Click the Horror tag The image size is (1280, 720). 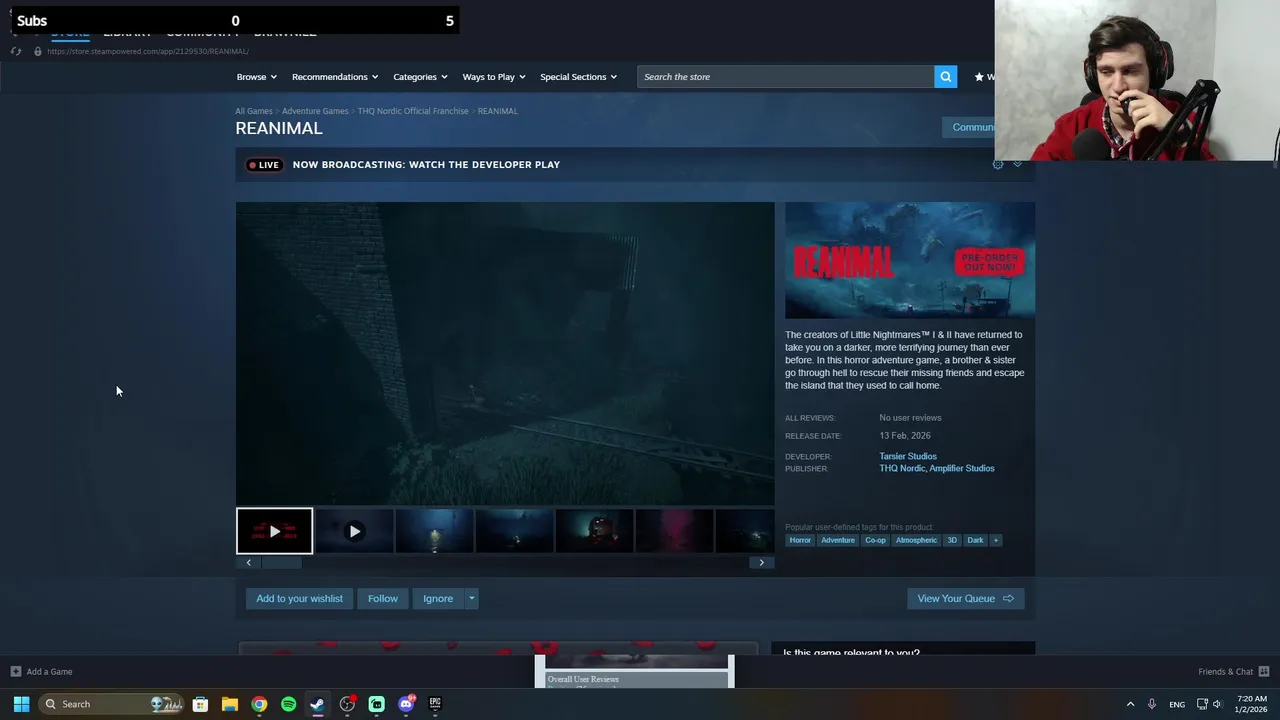(x=800, y=540)
